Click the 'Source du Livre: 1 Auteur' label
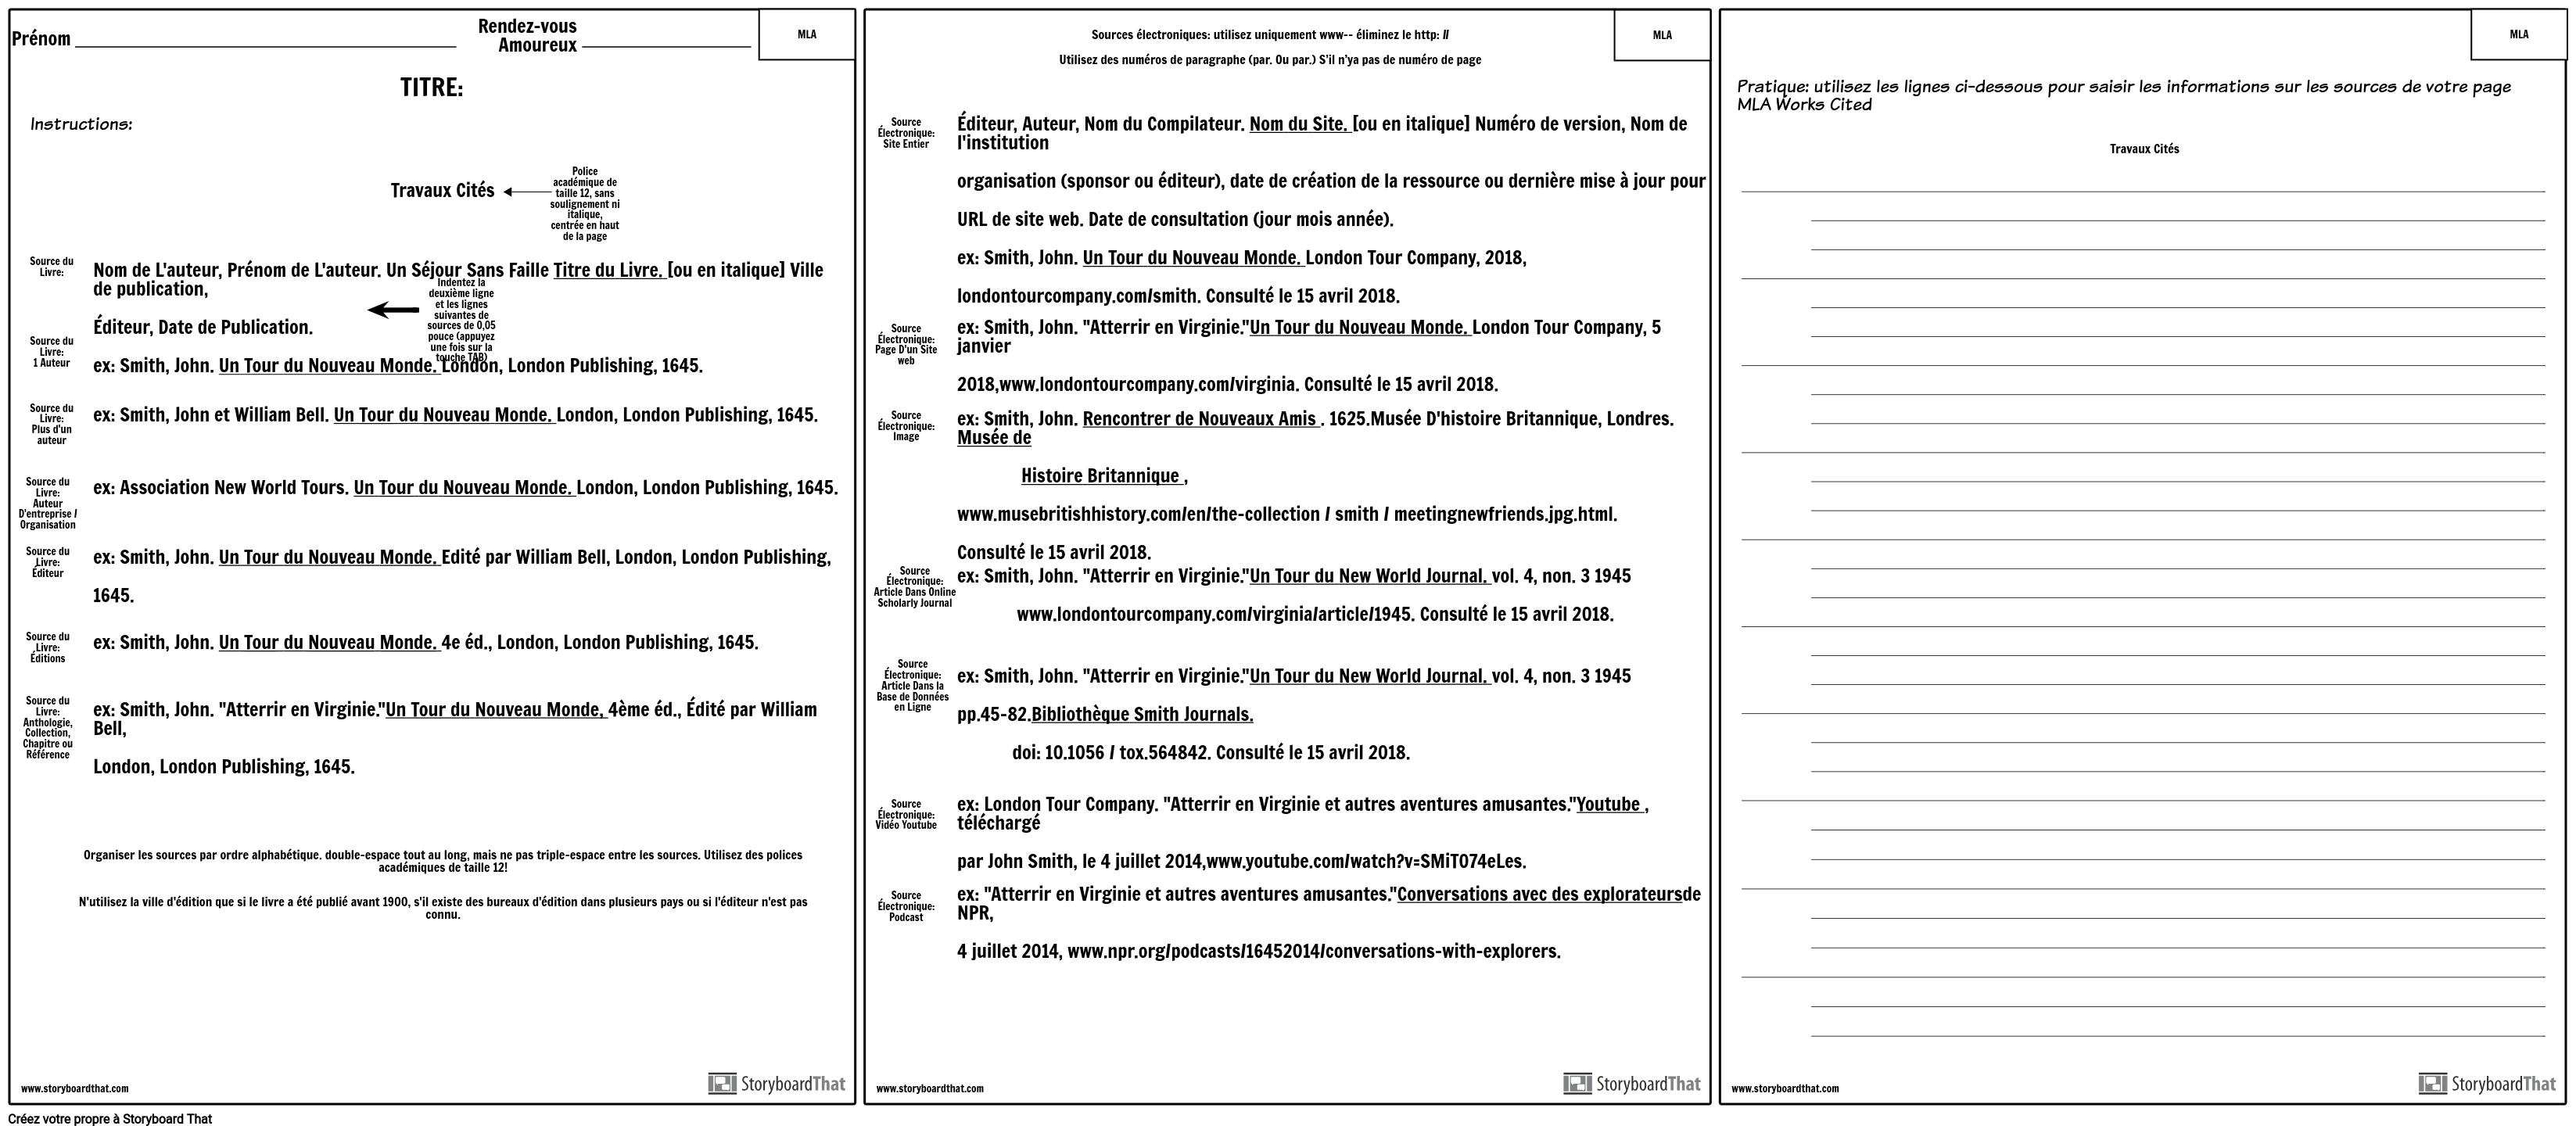 point(52,352)
